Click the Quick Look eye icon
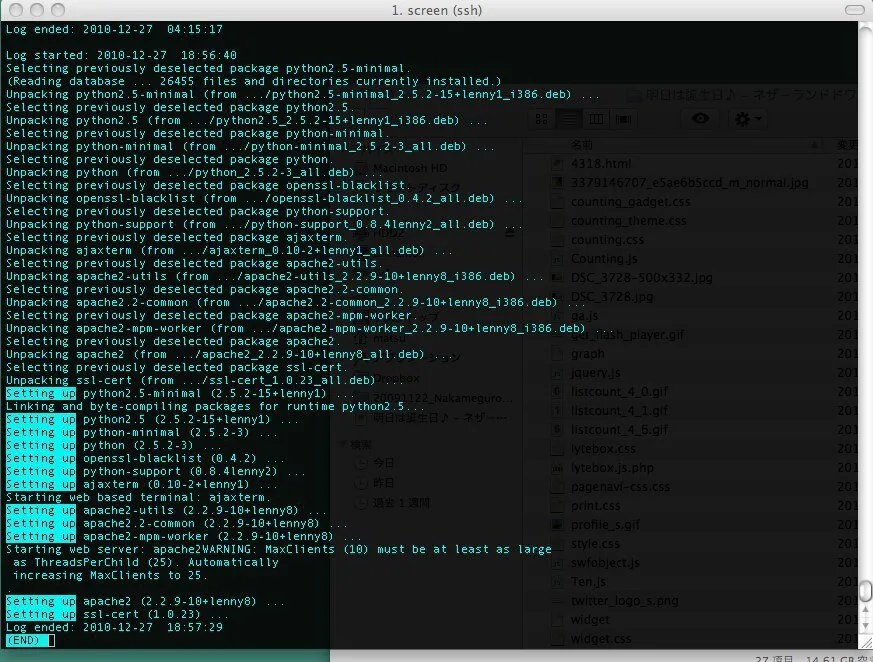873x662 pixels. [x=701, y=119]
